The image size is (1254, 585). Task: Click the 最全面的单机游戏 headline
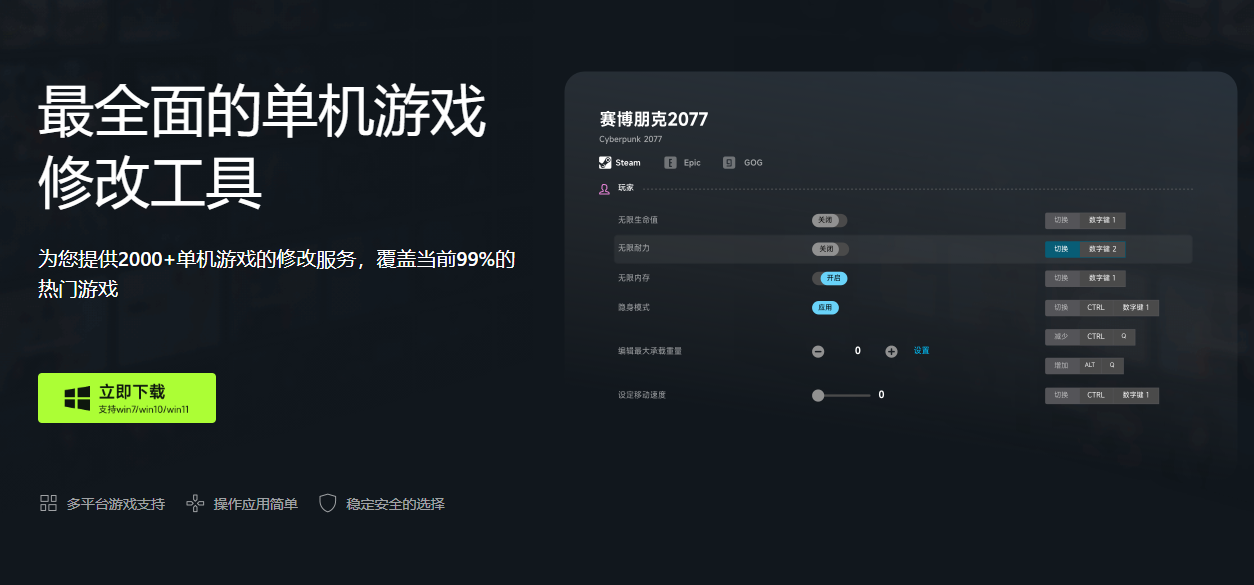coord(262,112)
